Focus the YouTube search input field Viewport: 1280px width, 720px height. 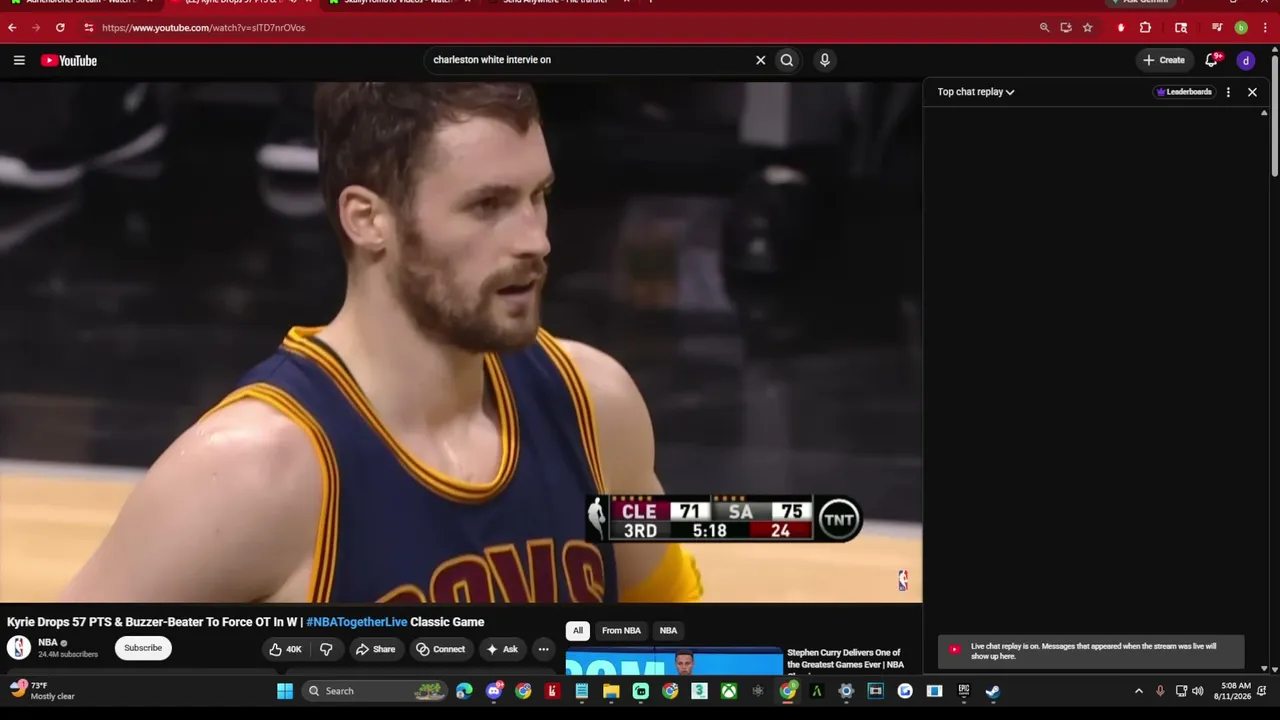tap(590, 60)
